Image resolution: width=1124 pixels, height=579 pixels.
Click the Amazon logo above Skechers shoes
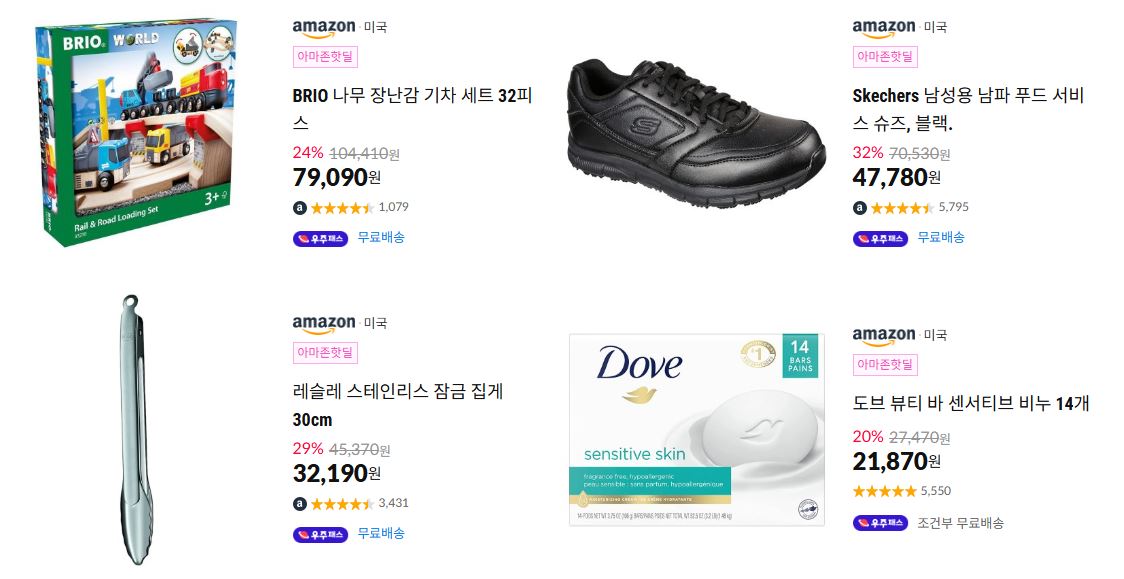pos(884,29)
